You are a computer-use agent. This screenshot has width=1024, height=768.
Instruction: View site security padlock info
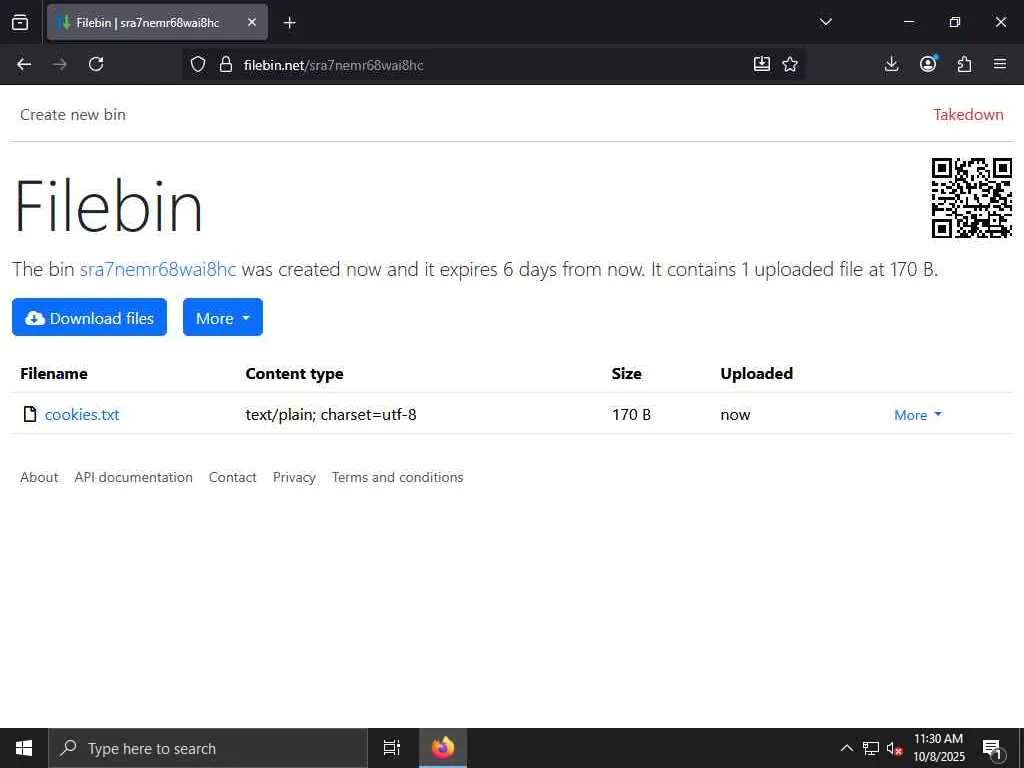point(226,64)
